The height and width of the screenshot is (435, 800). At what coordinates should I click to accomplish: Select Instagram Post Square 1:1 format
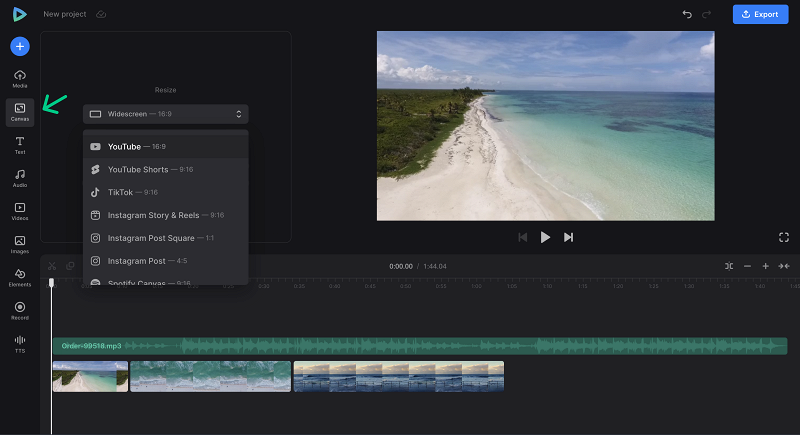click(x=165, y=238)
